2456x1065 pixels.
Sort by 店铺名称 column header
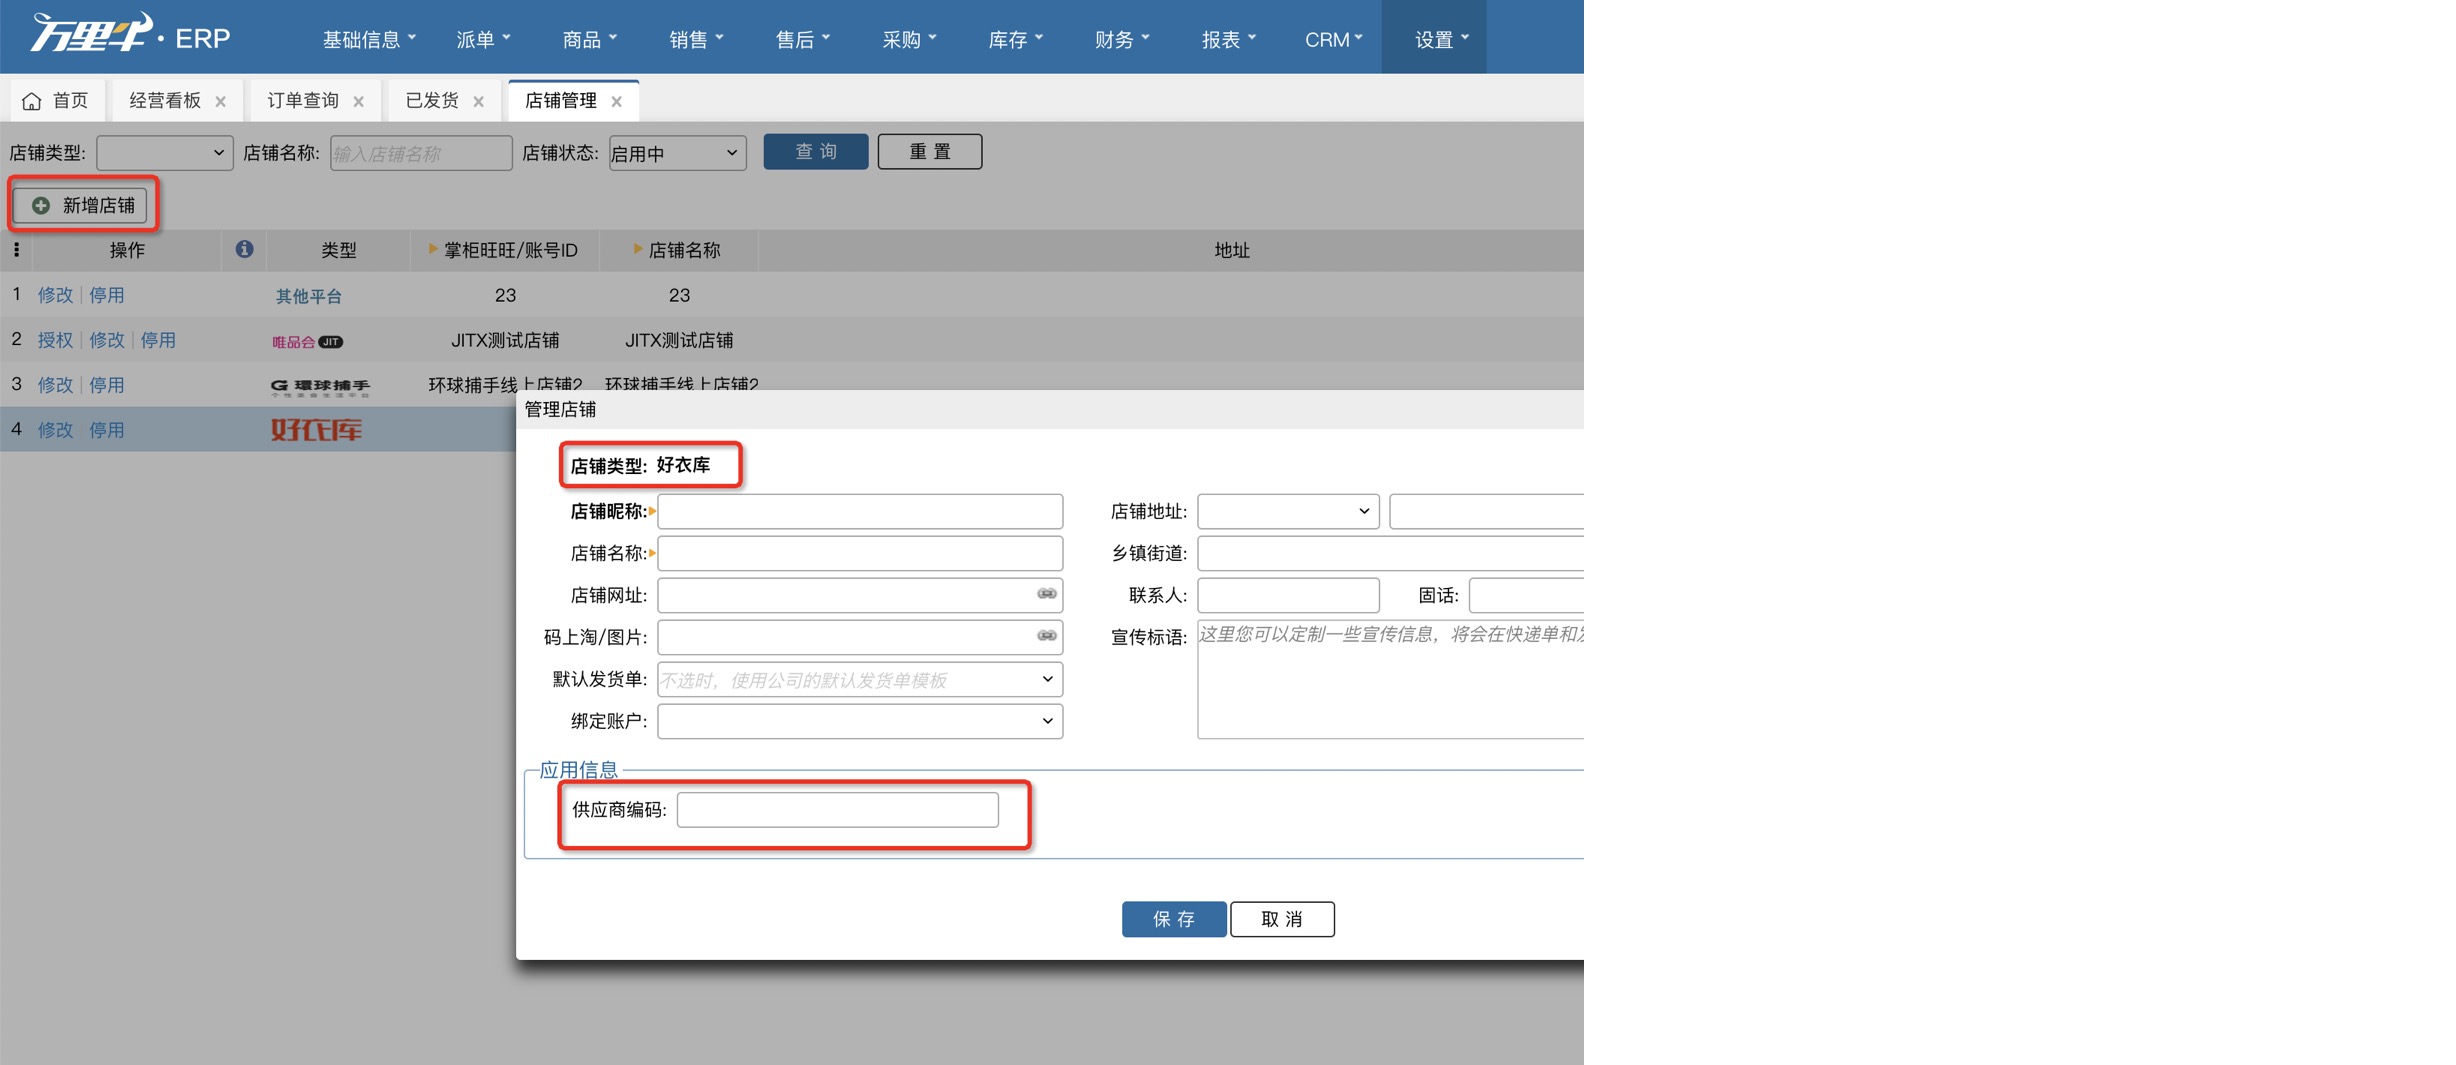point(677,250)
